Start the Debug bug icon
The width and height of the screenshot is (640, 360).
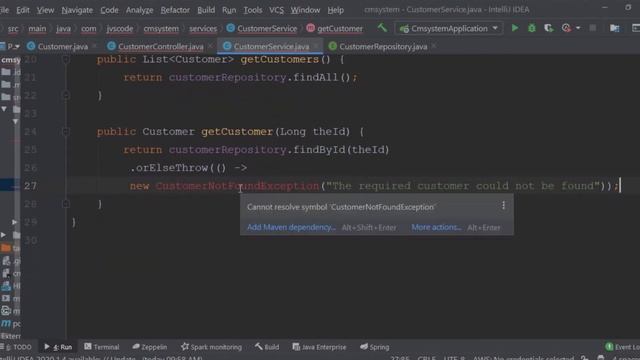click(531, 28)
